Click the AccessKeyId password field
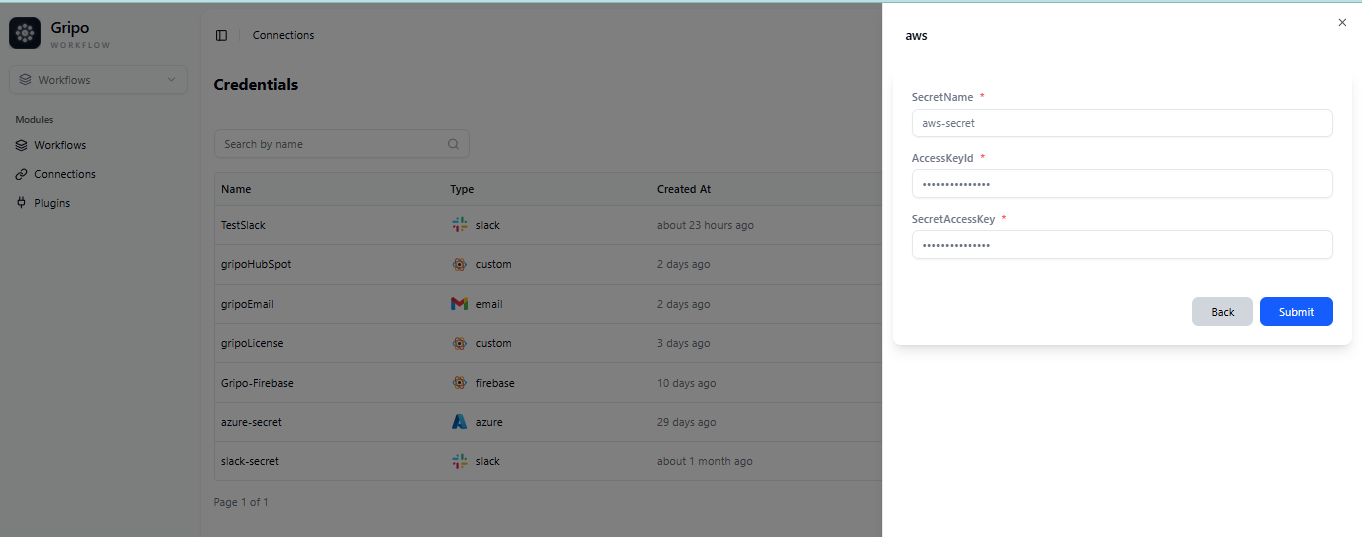 click(1122, 184)
